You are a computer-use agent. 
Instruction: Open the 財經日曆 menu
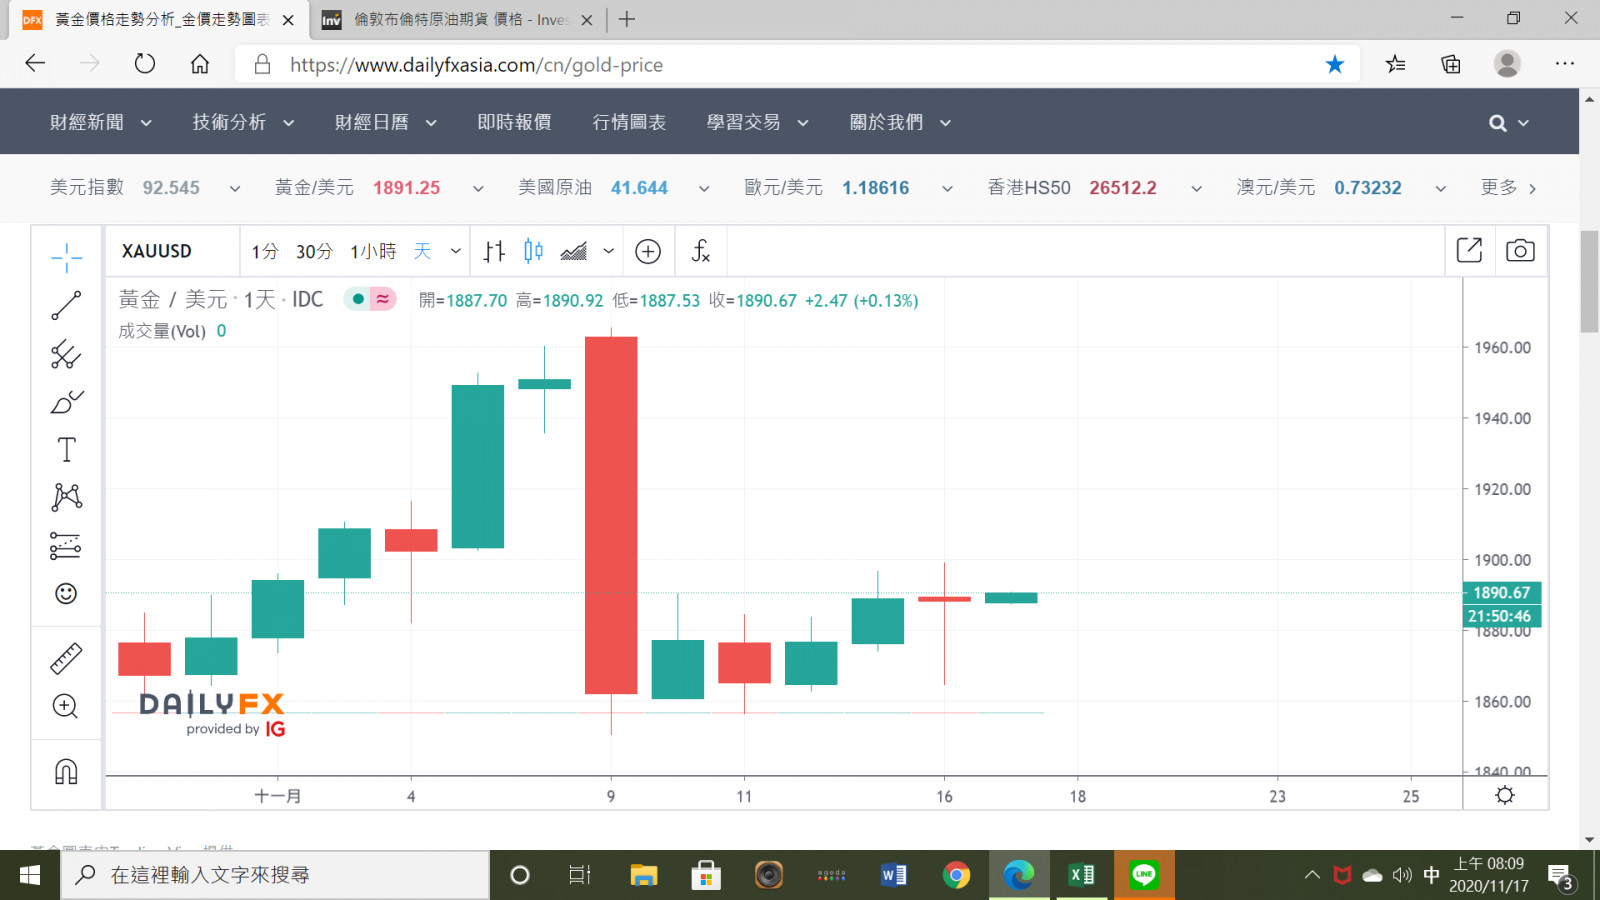click(x=386, y=122)
